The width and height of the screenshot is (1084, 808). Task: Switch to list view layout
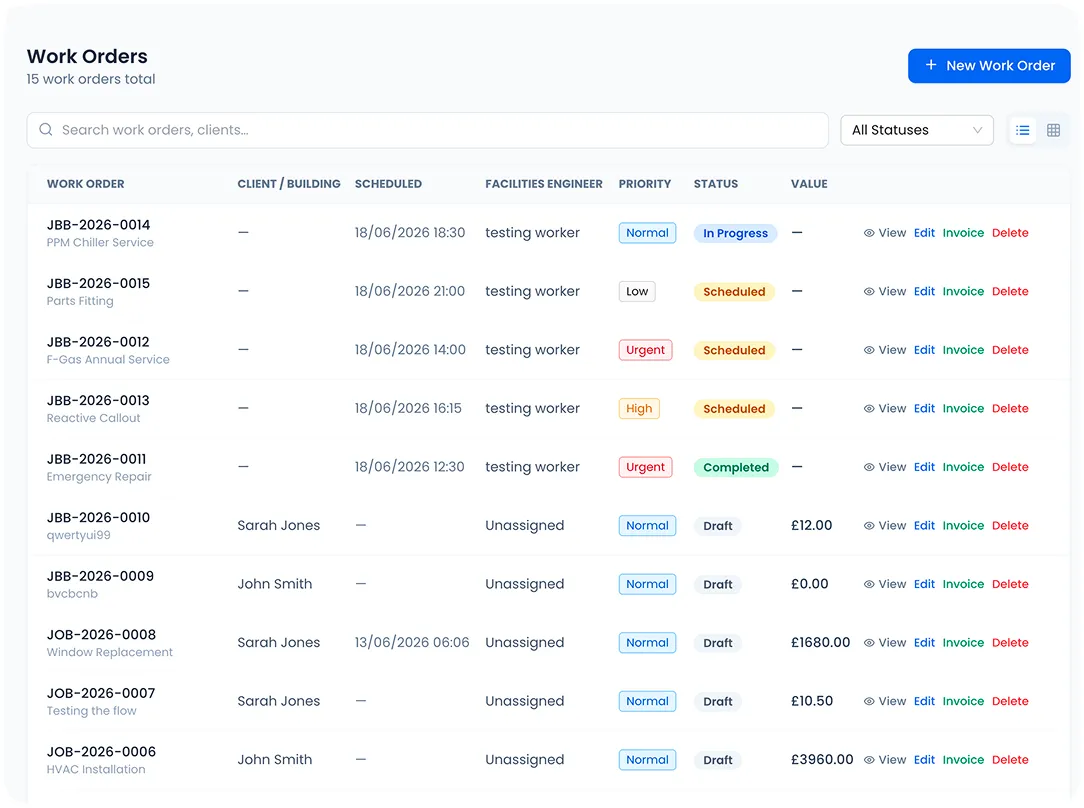pos(1022,130)
